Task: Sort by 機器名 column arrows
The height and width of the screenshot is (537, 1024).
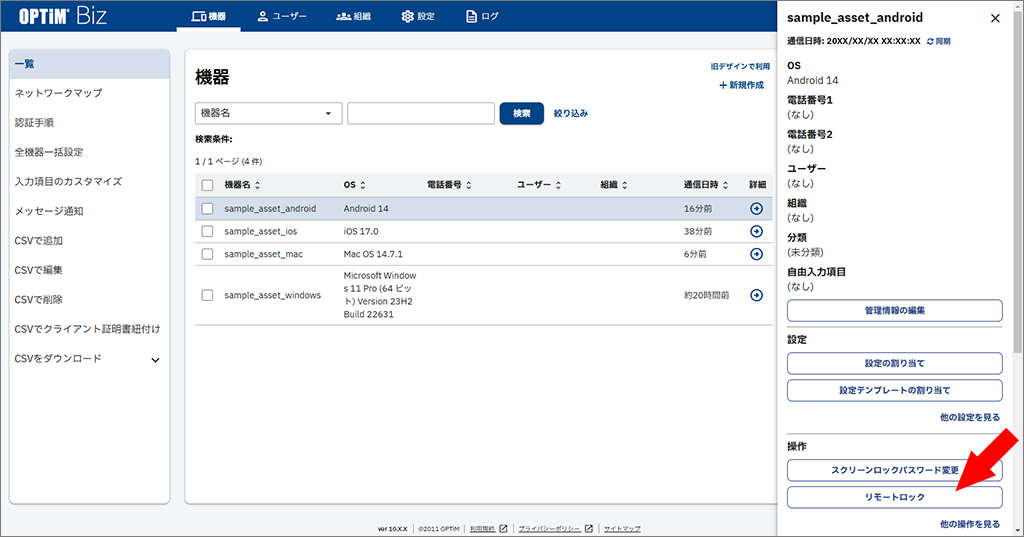Action: (257, 186)
